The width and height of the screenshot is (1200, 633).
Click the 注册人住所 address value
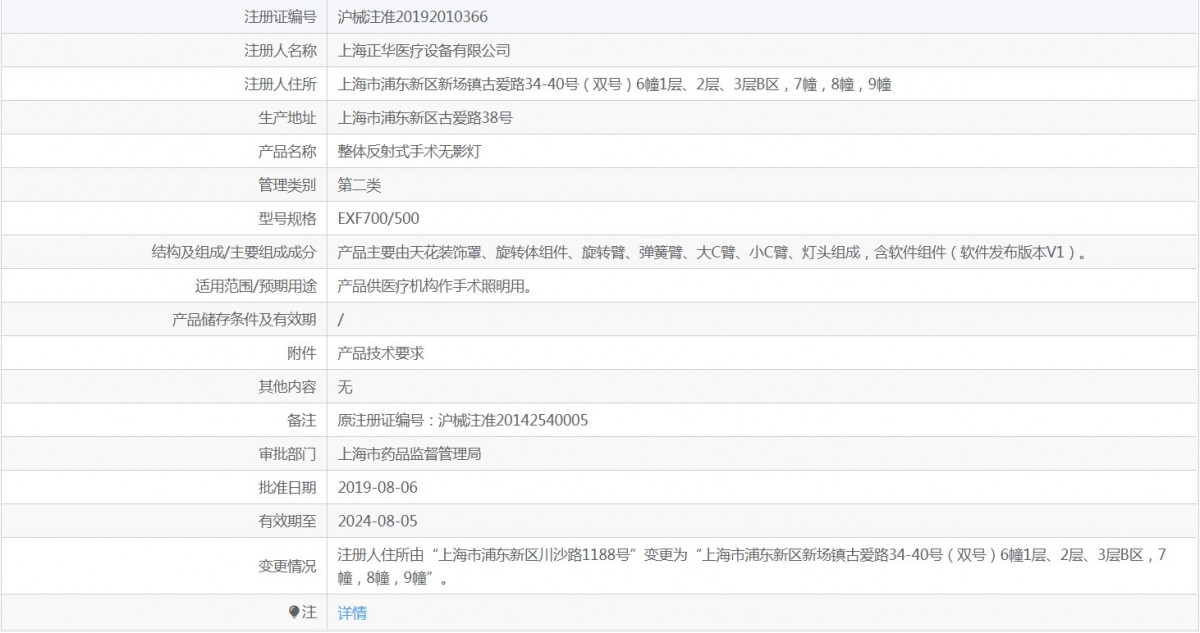pyautogui.click(x=614, y=85)
